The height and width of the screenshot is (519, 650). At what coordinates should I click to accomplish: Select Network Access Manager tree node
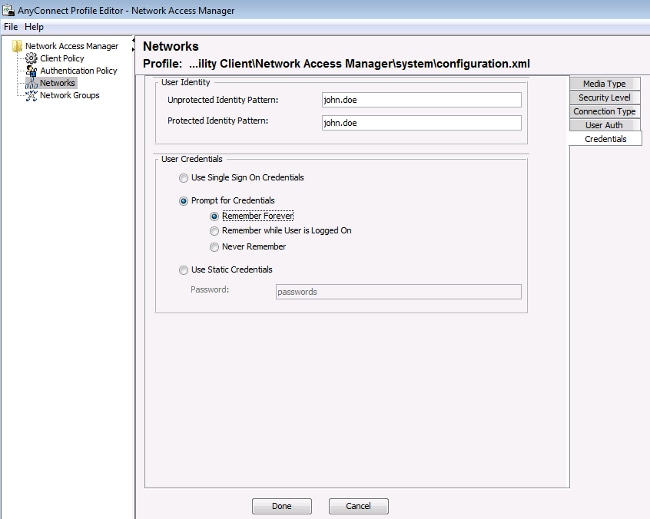tap(72, 46)
